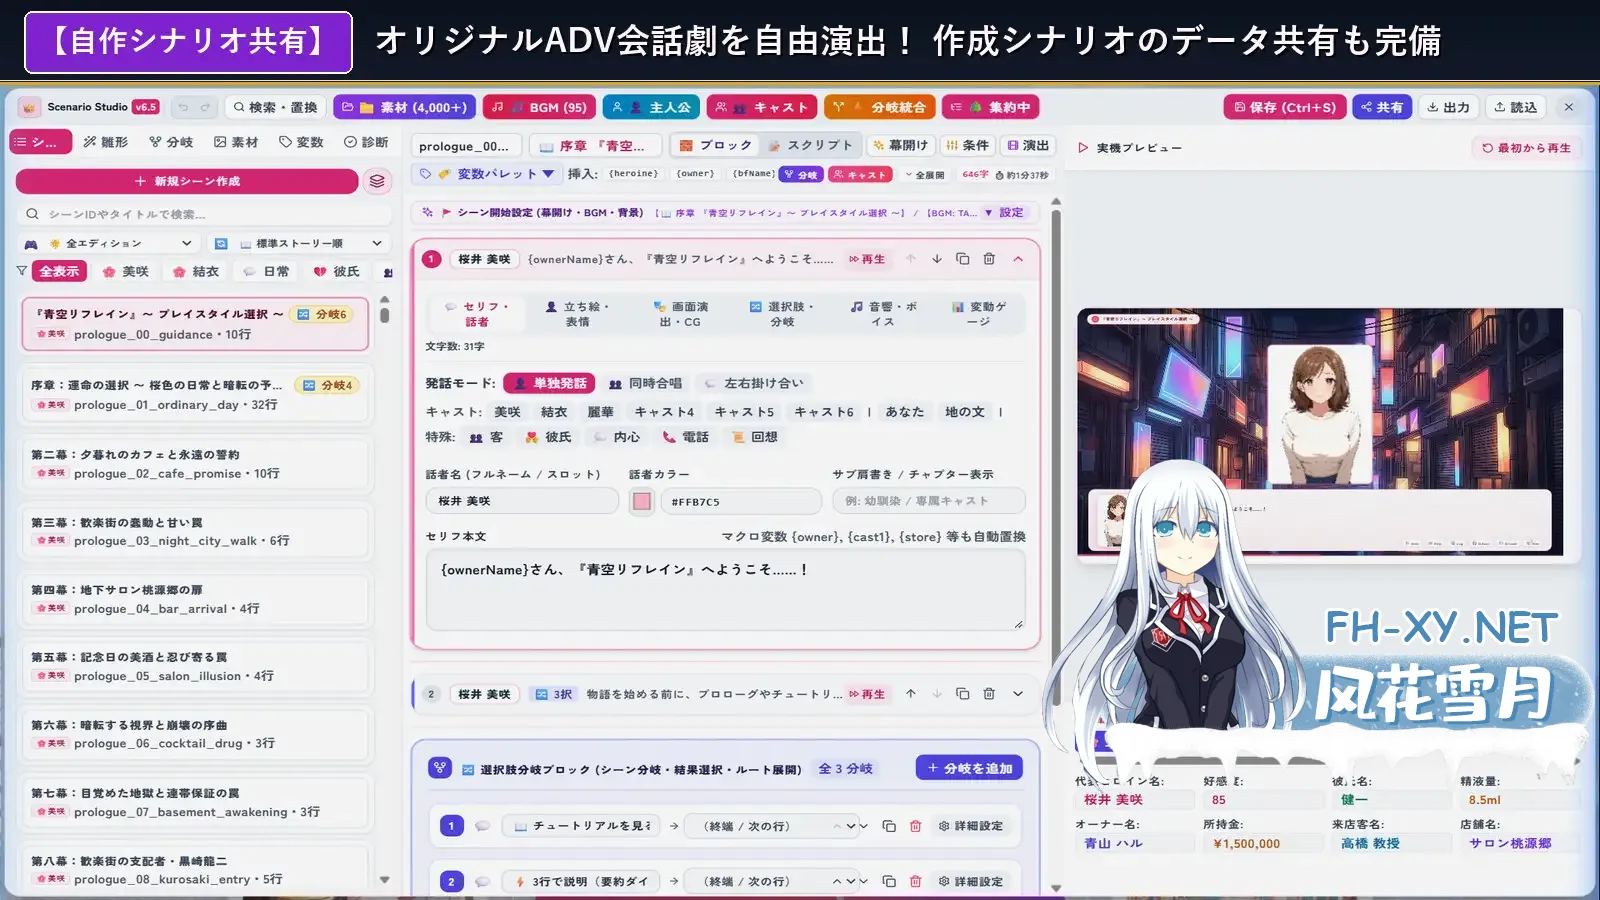Switch editor to スクリプト mode

pos(810,146)
